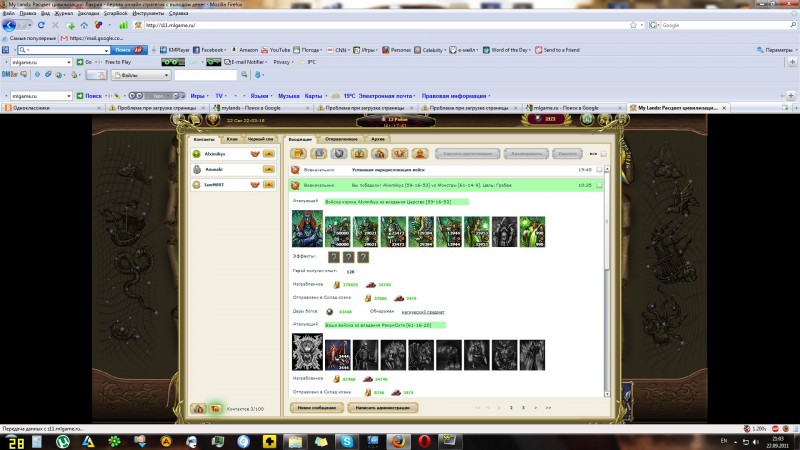Click the fourth filter icon with blue badge
800x450 pixels.
pos(359,153)
